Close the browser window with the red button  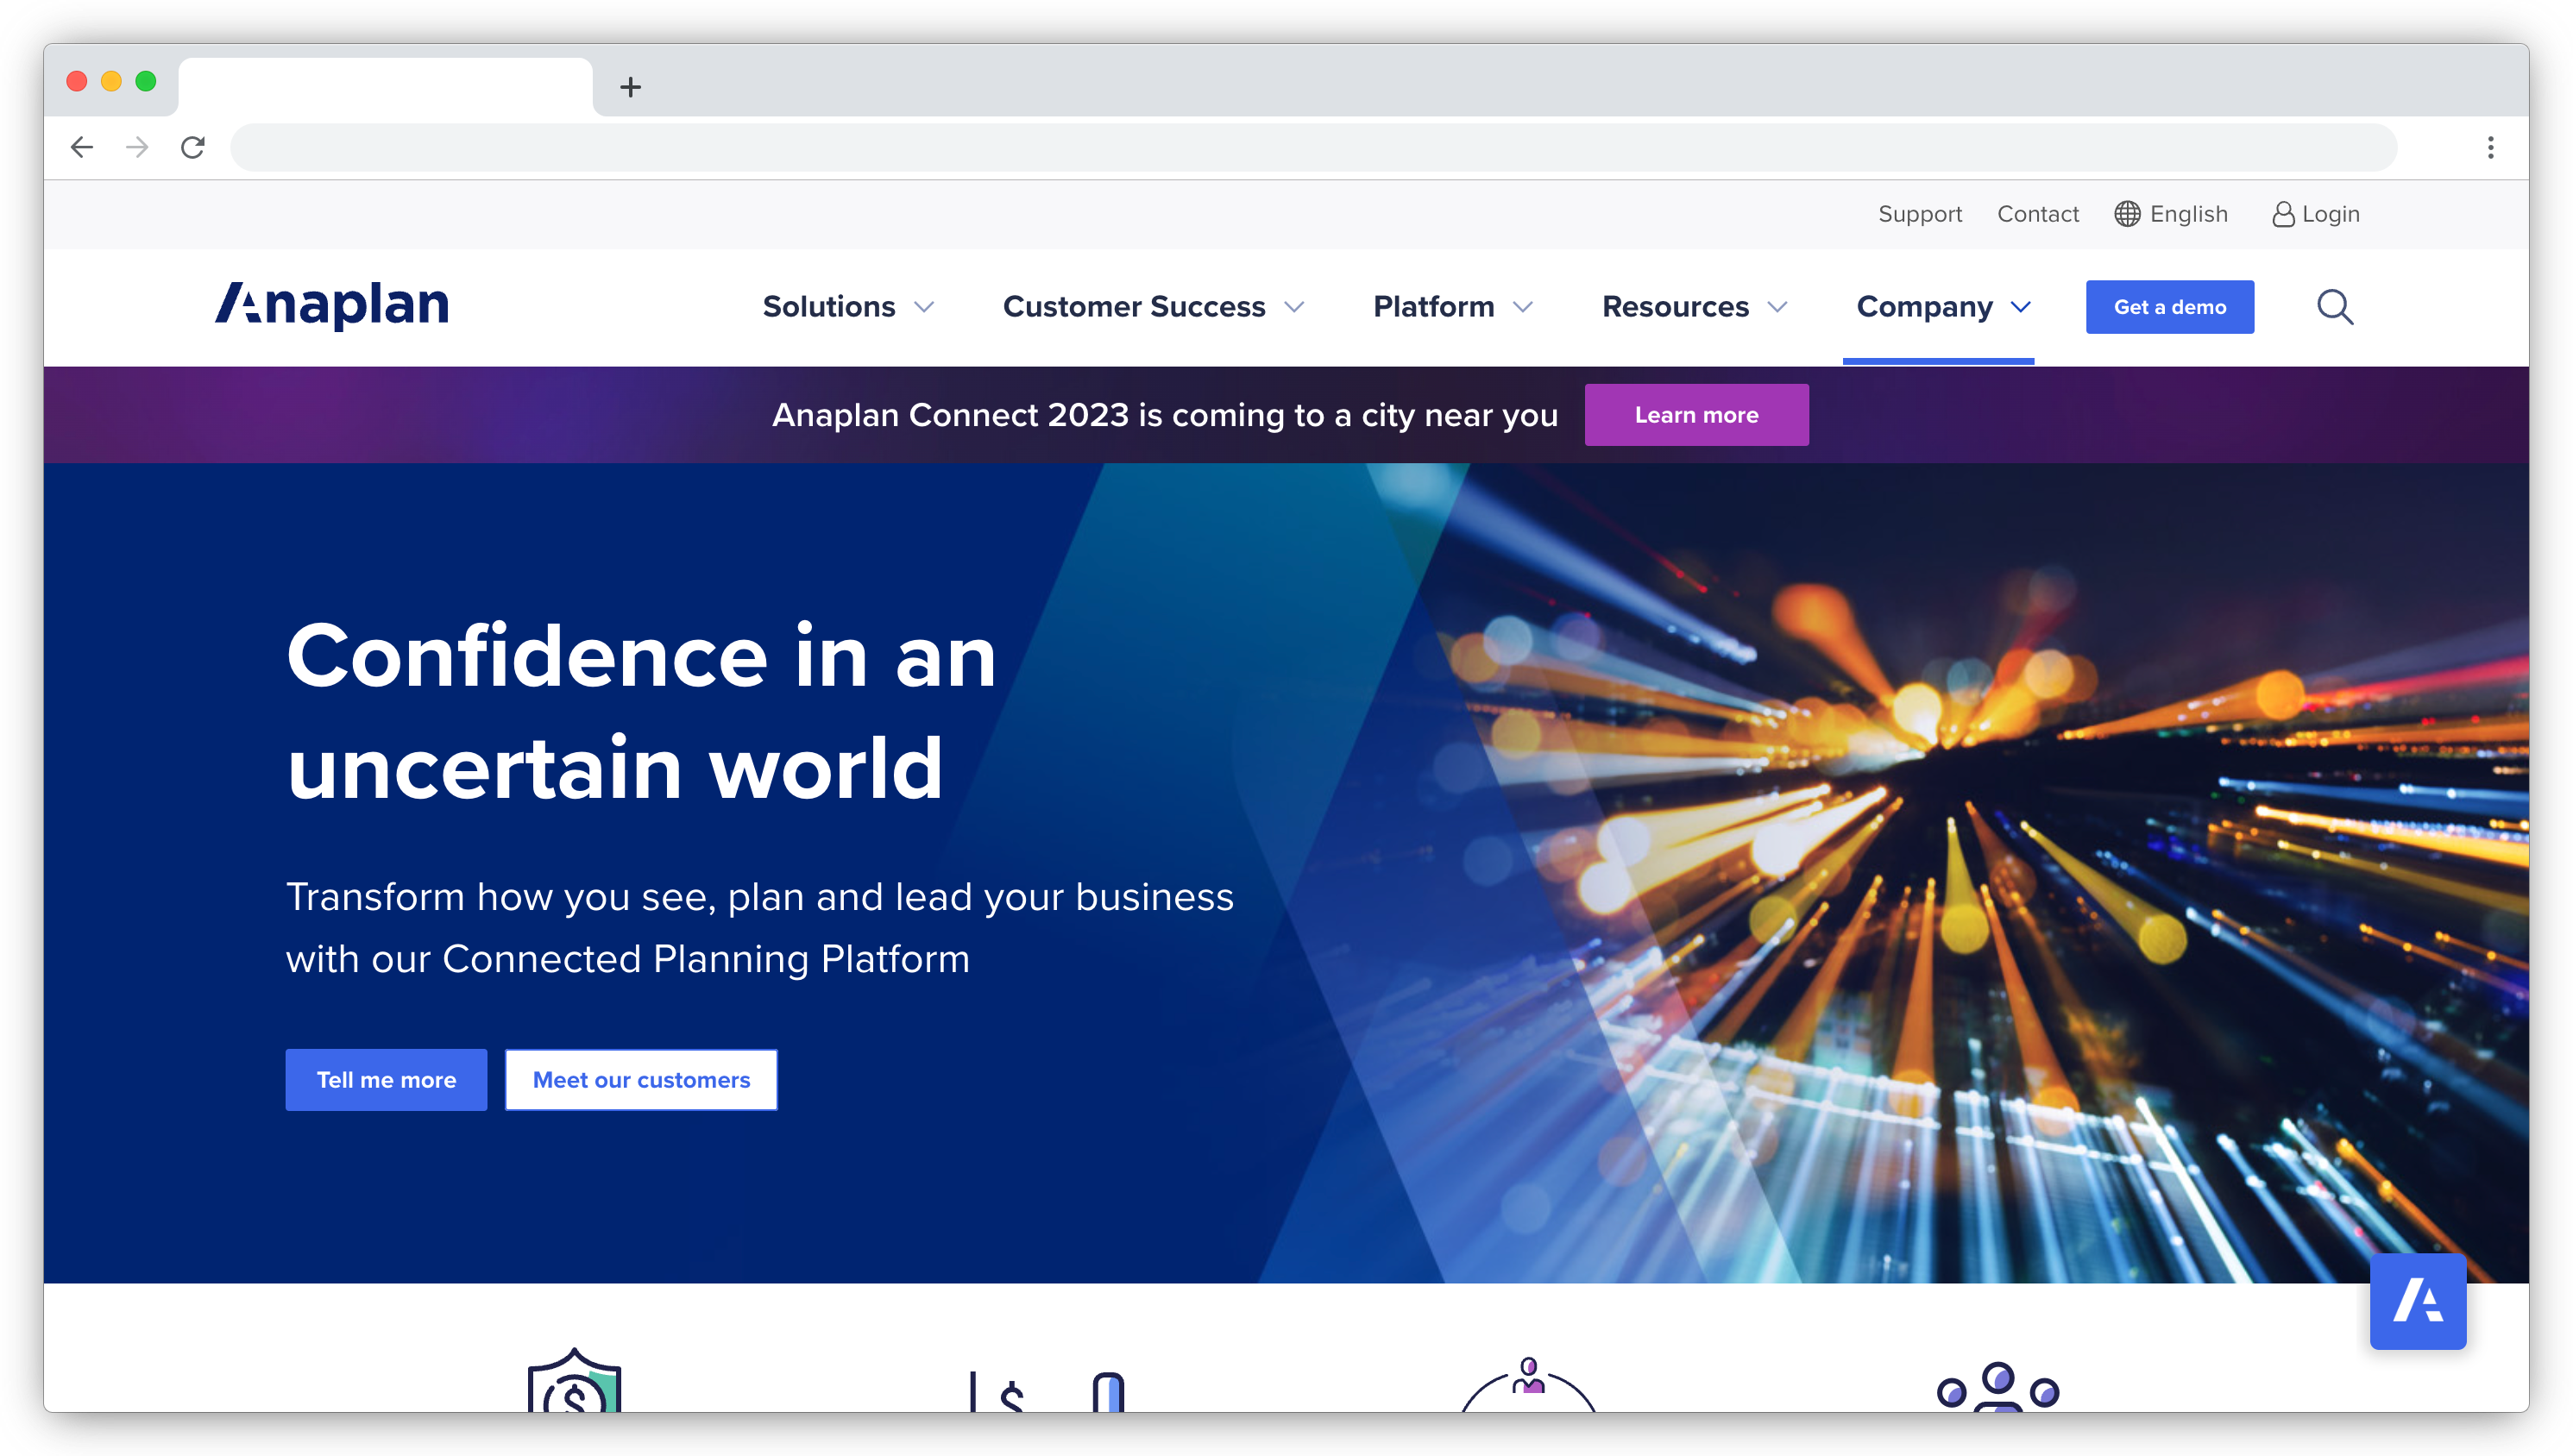pyautogui.click(x=77, y=81)
